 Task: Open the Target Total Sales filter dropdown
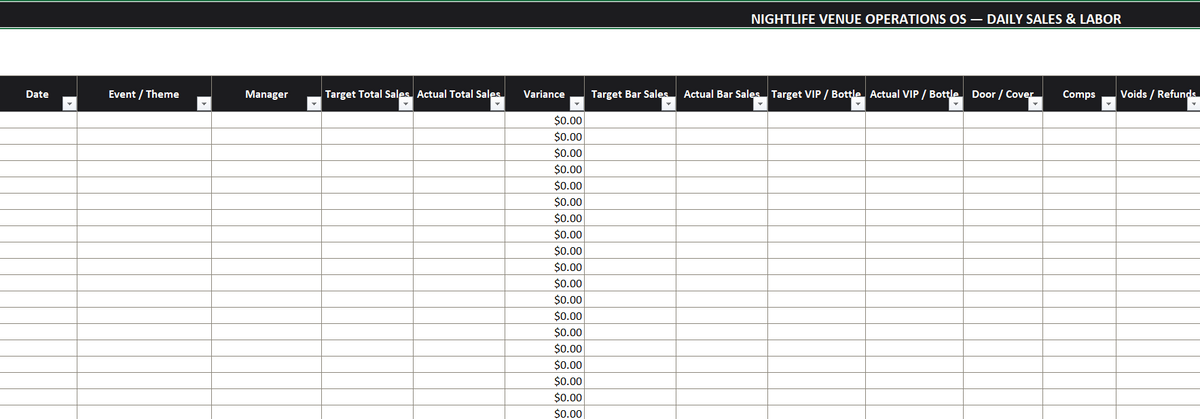click(x=406, y=103)
